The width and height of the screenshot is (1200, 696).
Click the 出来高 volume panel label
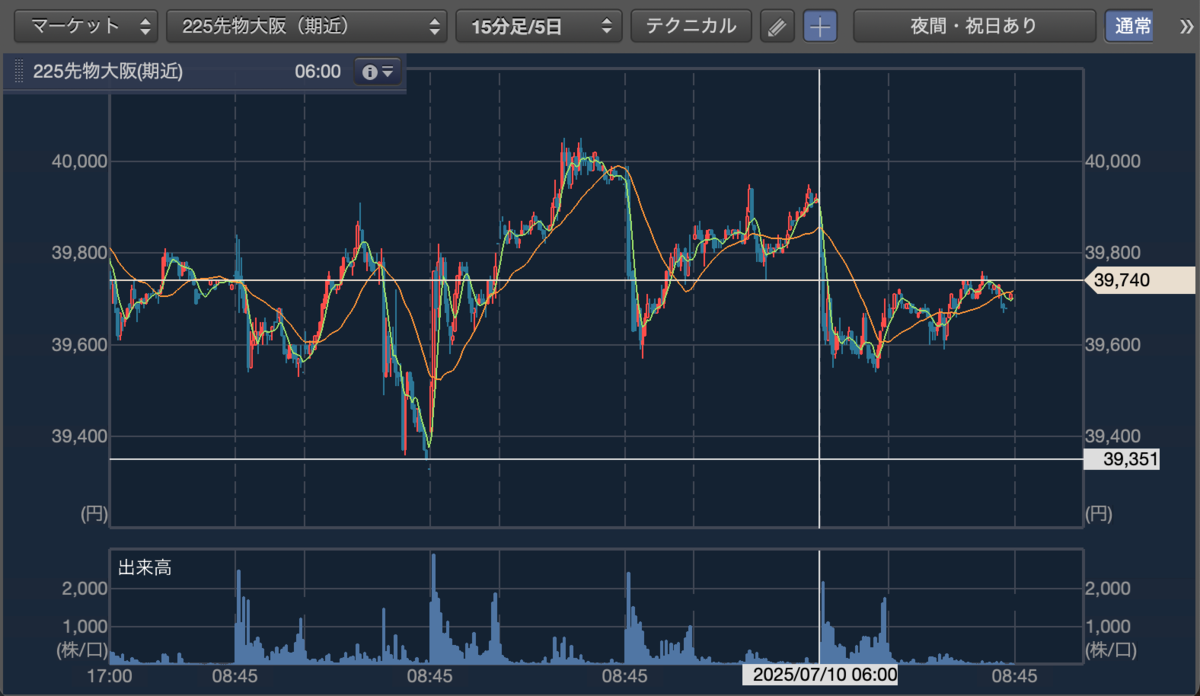tap(145, 569)
